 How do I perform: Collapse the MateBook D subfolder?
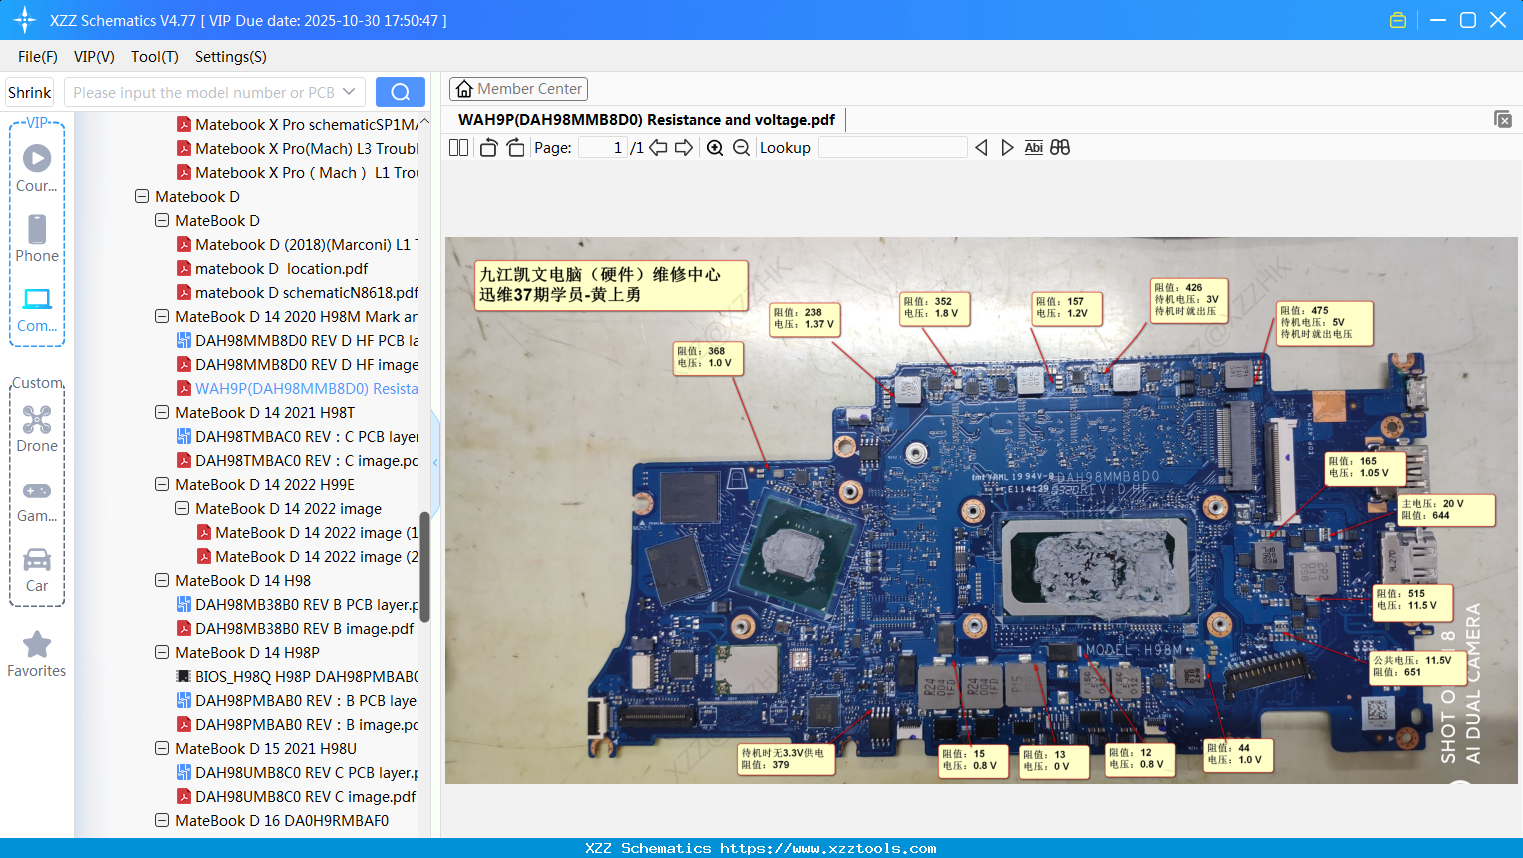pos(162,221)
